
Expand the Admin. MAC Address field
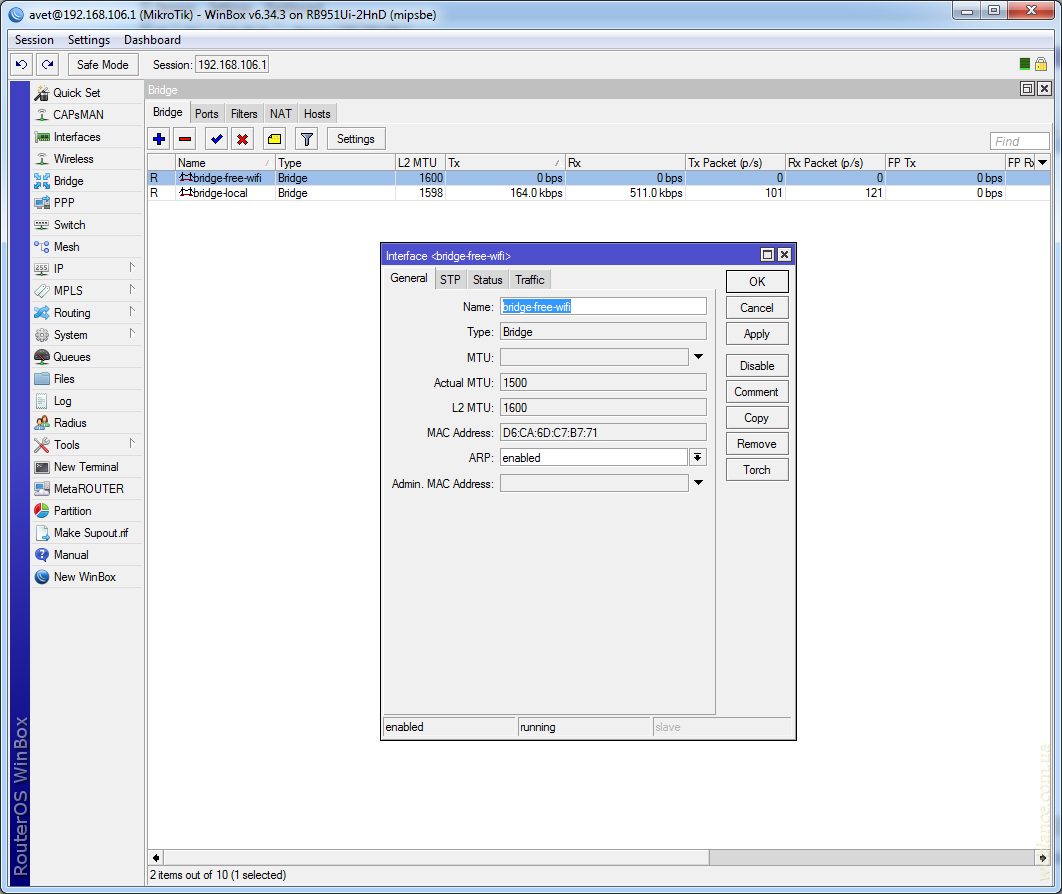point(698,483)
